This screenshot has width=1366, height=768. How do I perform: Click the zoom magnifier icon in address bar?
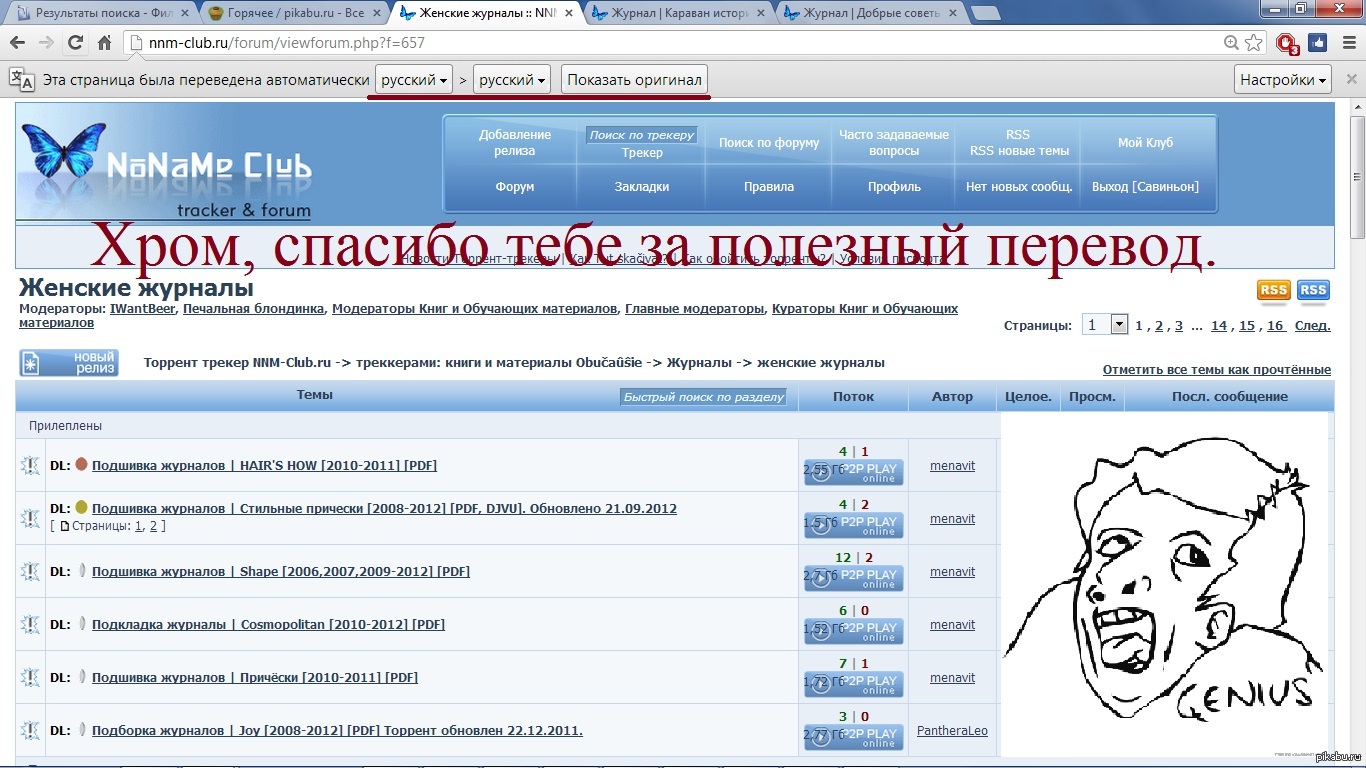1232,43
